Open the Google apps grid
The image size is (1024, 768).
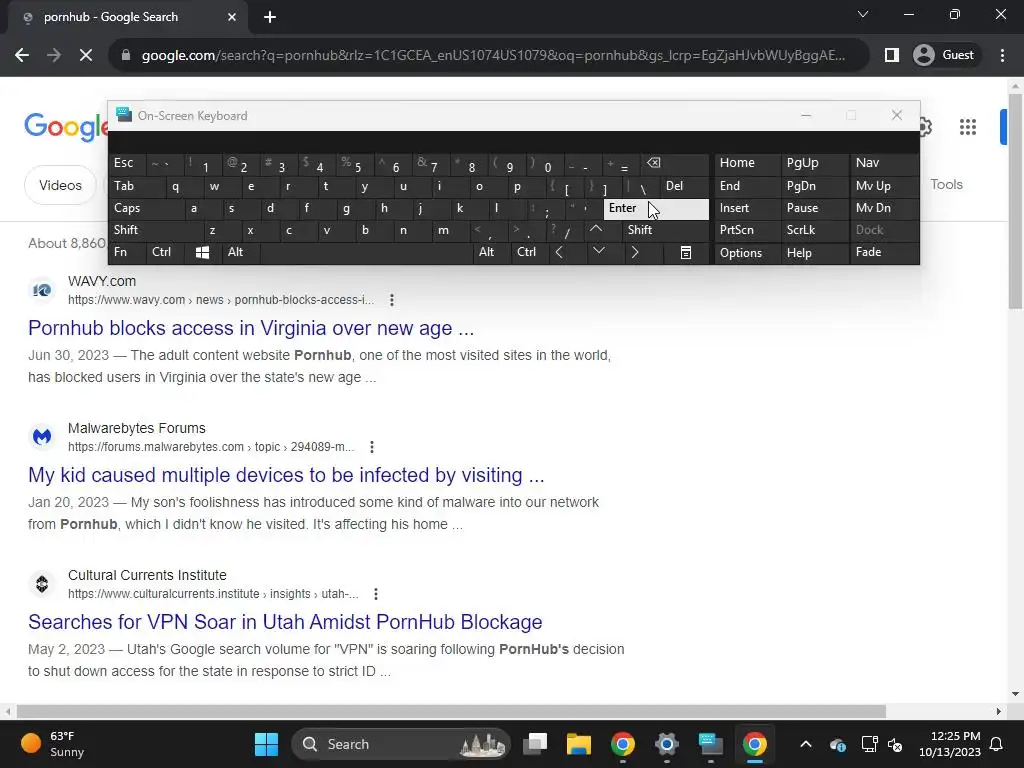coord(968,127)
